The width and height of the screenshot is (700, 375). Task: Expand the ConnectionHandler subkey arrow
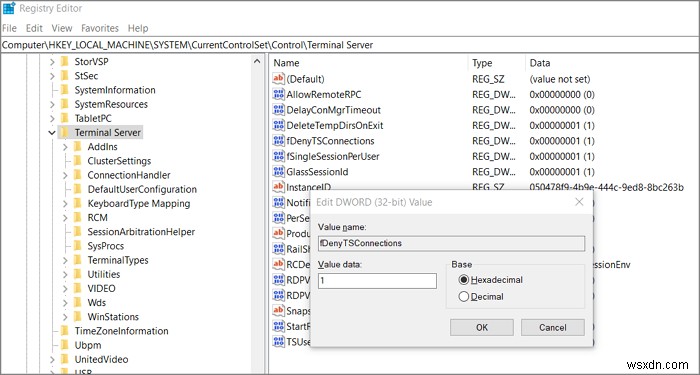coord(65,175)
